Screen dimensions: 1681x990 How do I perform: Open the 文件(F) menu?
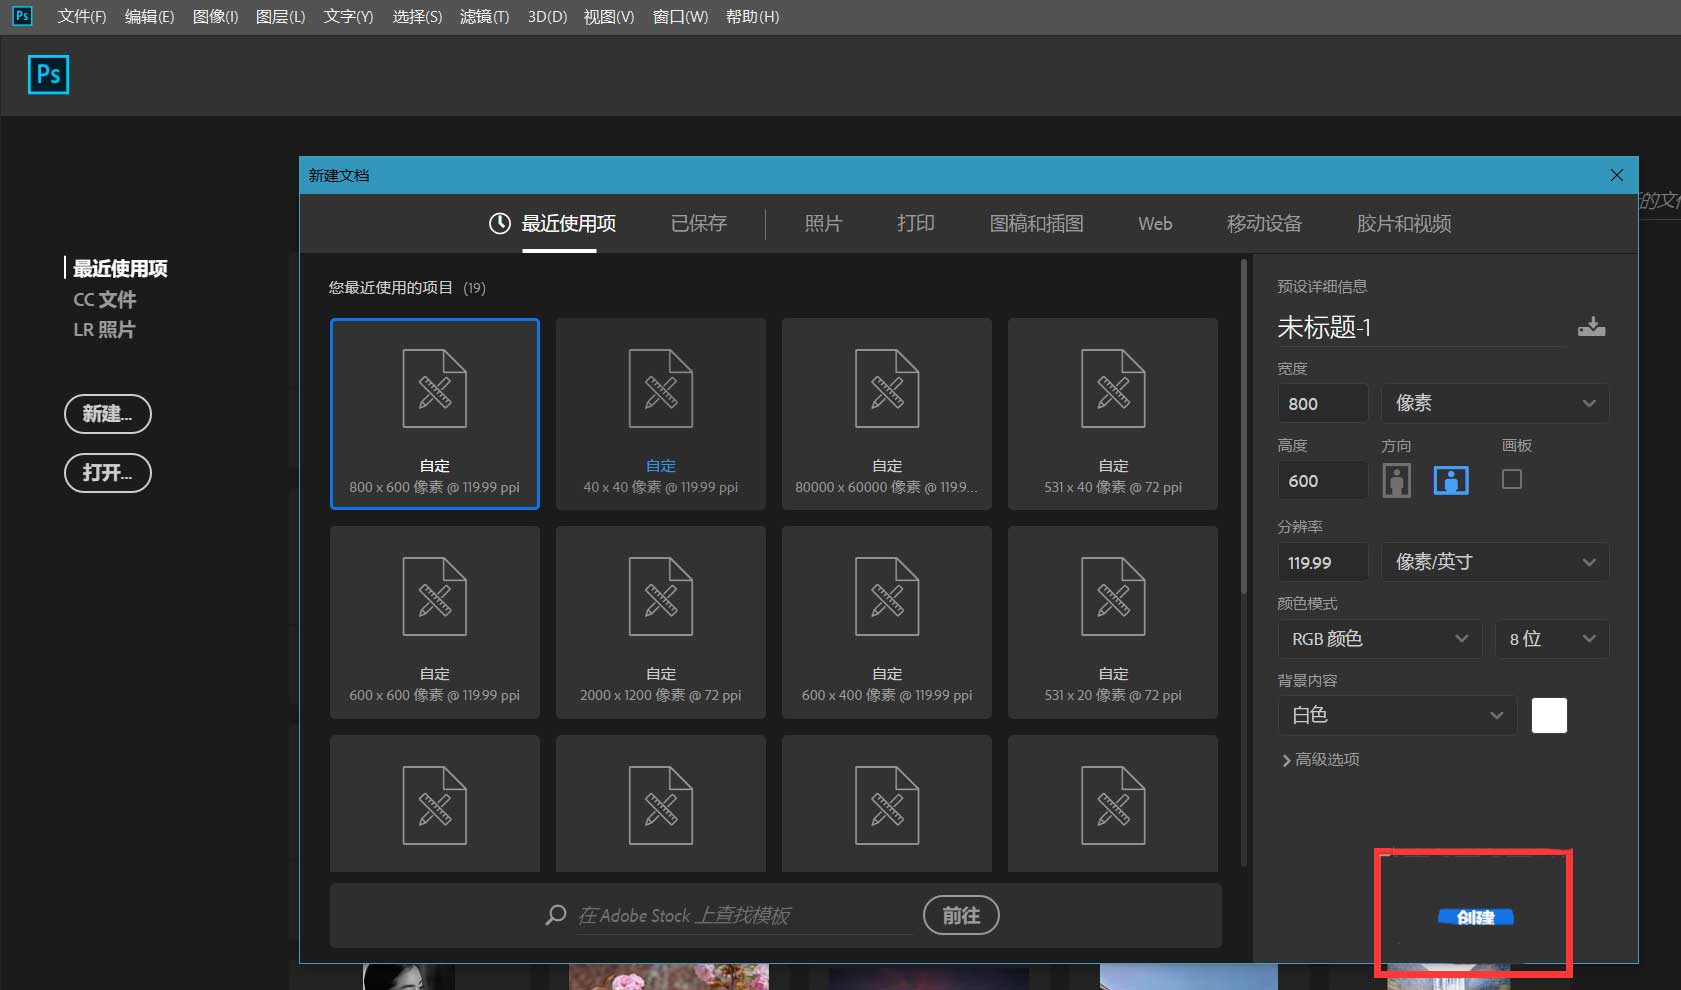point(82,16)
